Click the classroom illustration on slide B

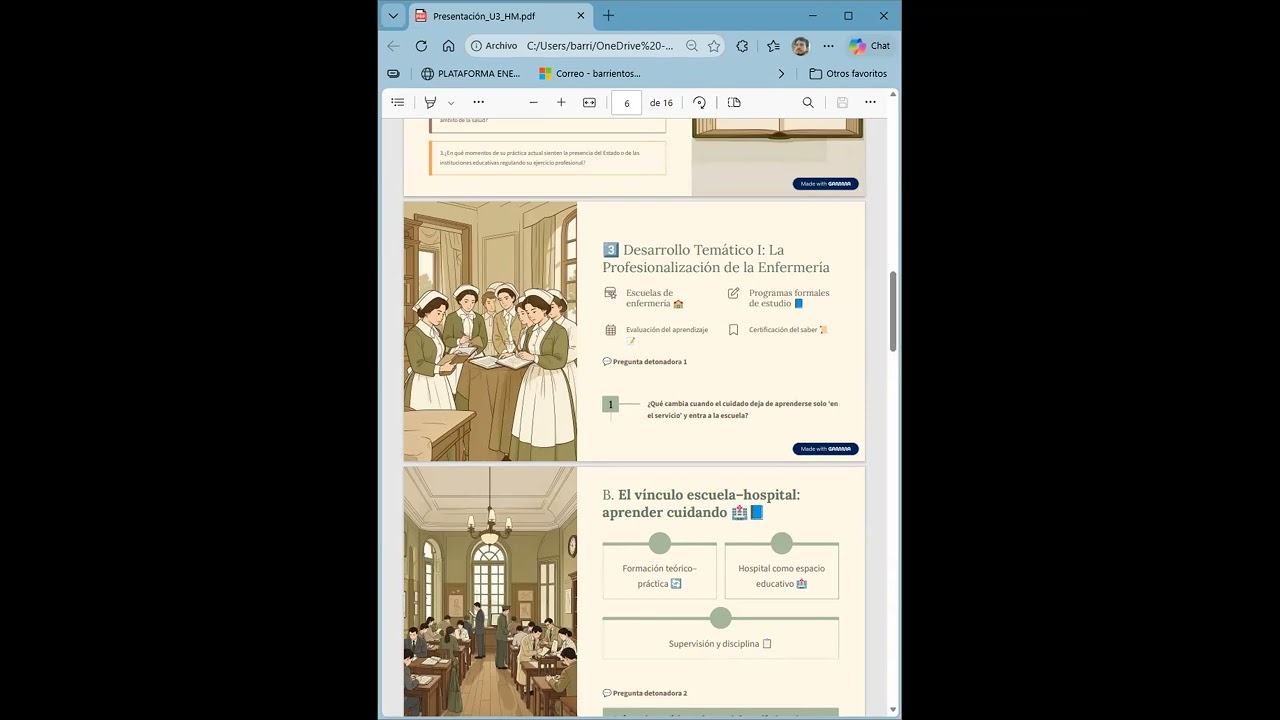click(x=490, y=592)
